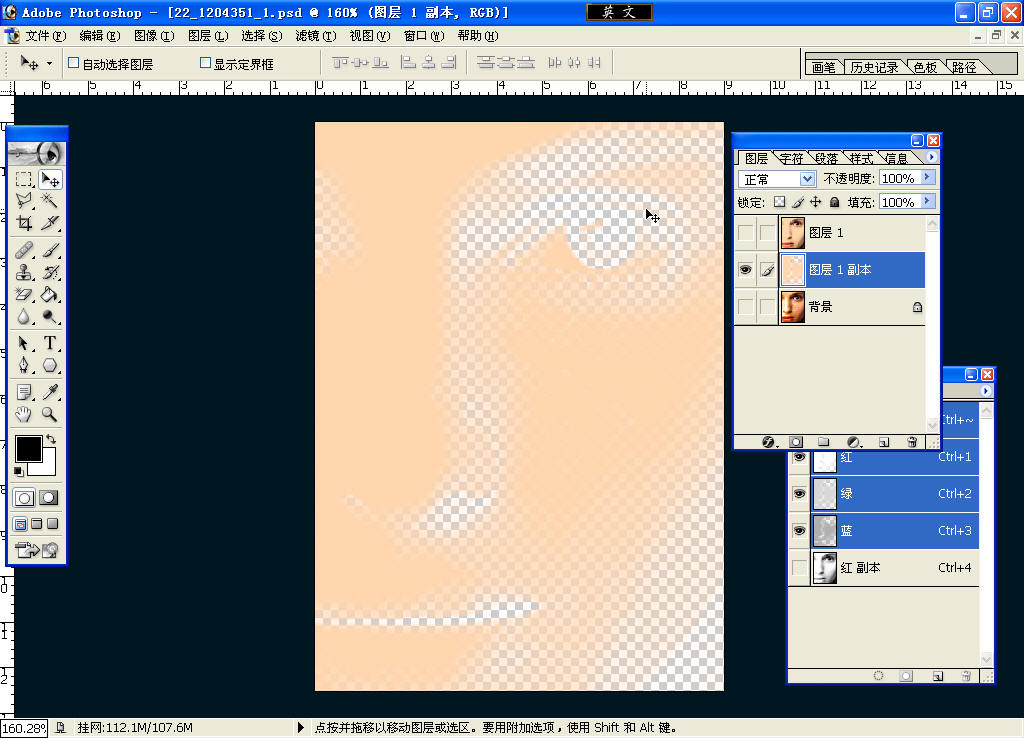
Task: Enable 自动选择图层 checkbox
Action: click(74, 63)
